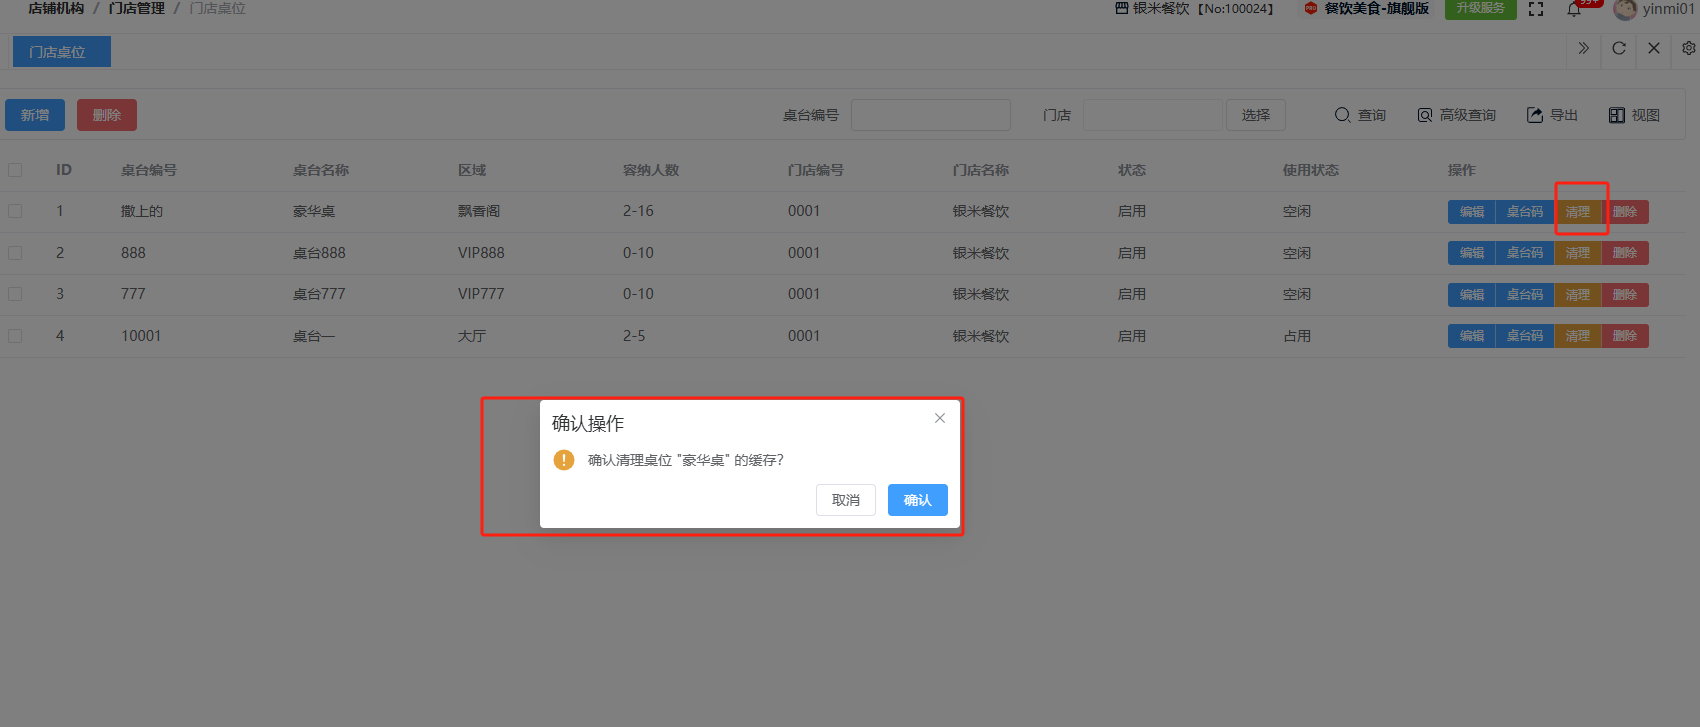Click the 导出 export icon
Viewport: 1700px width, 727px height.
(1552, 115)
